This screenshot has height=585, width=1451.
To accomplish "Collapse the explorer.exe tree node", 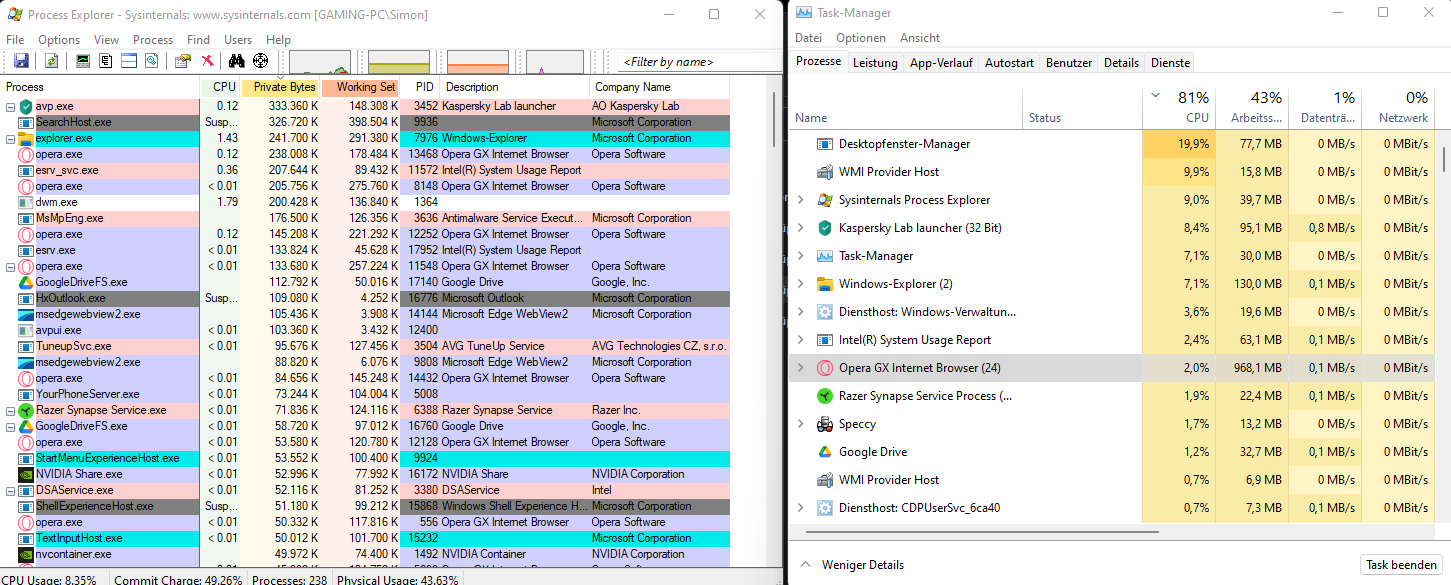I will 10,138.
